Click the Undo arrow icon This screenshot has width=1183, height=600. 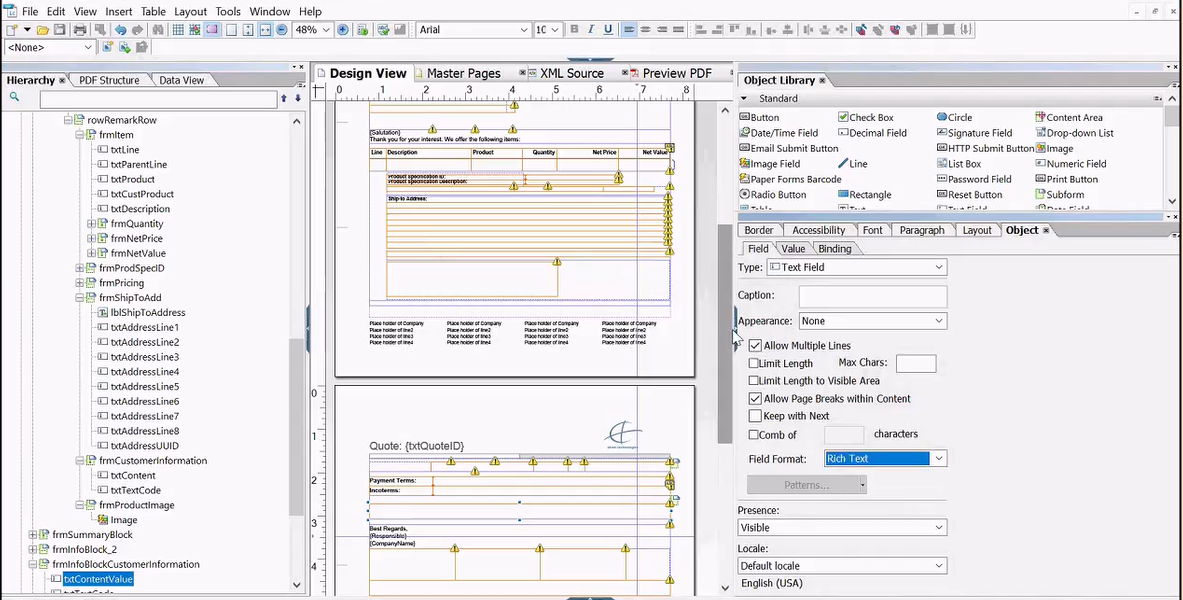pyautogui.click(x=121, y=29)
